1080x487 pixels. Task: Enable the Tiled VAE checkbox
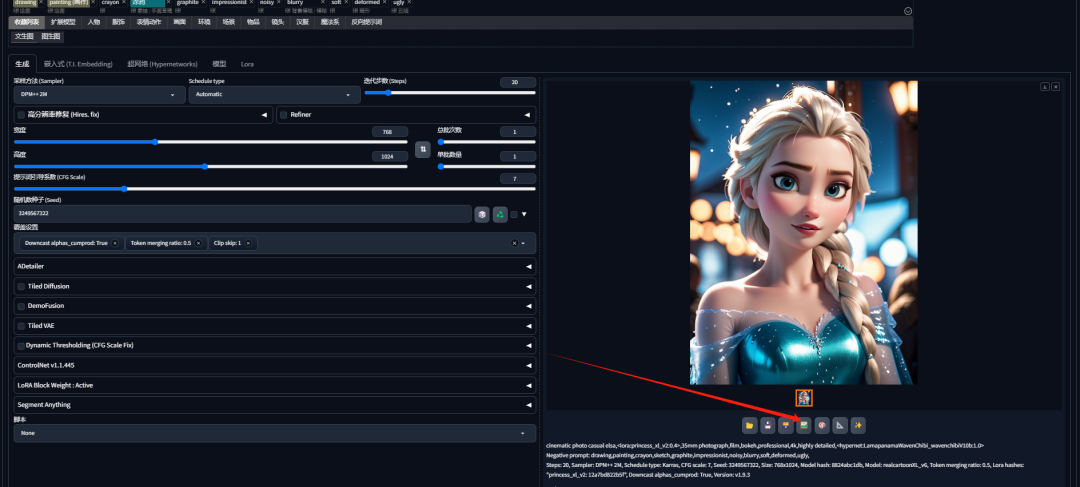(x=21, y=326)
